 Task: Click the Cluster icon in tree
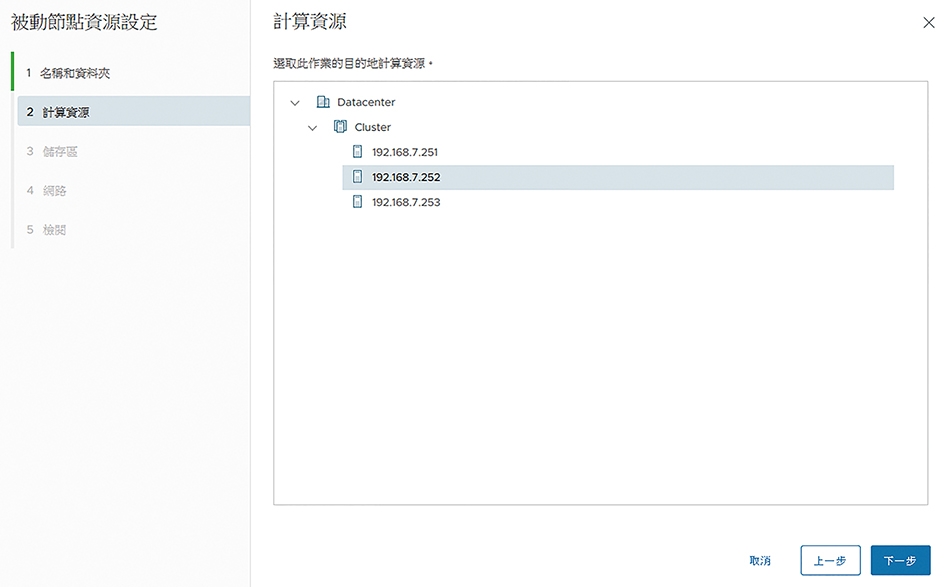pos(341,127)
